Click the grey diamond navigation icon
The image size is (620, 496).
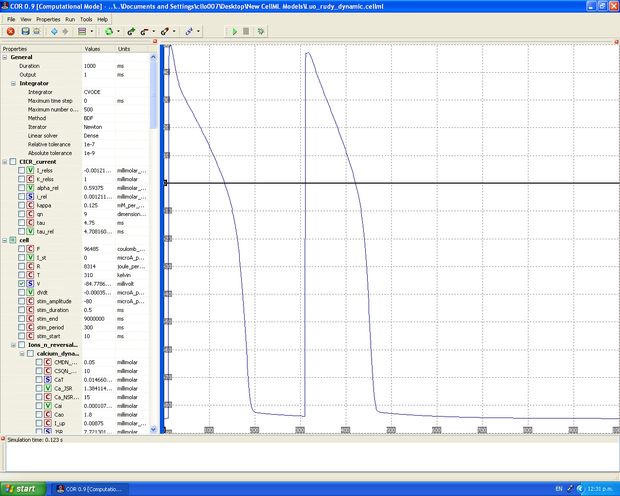(x=65, y=31)
